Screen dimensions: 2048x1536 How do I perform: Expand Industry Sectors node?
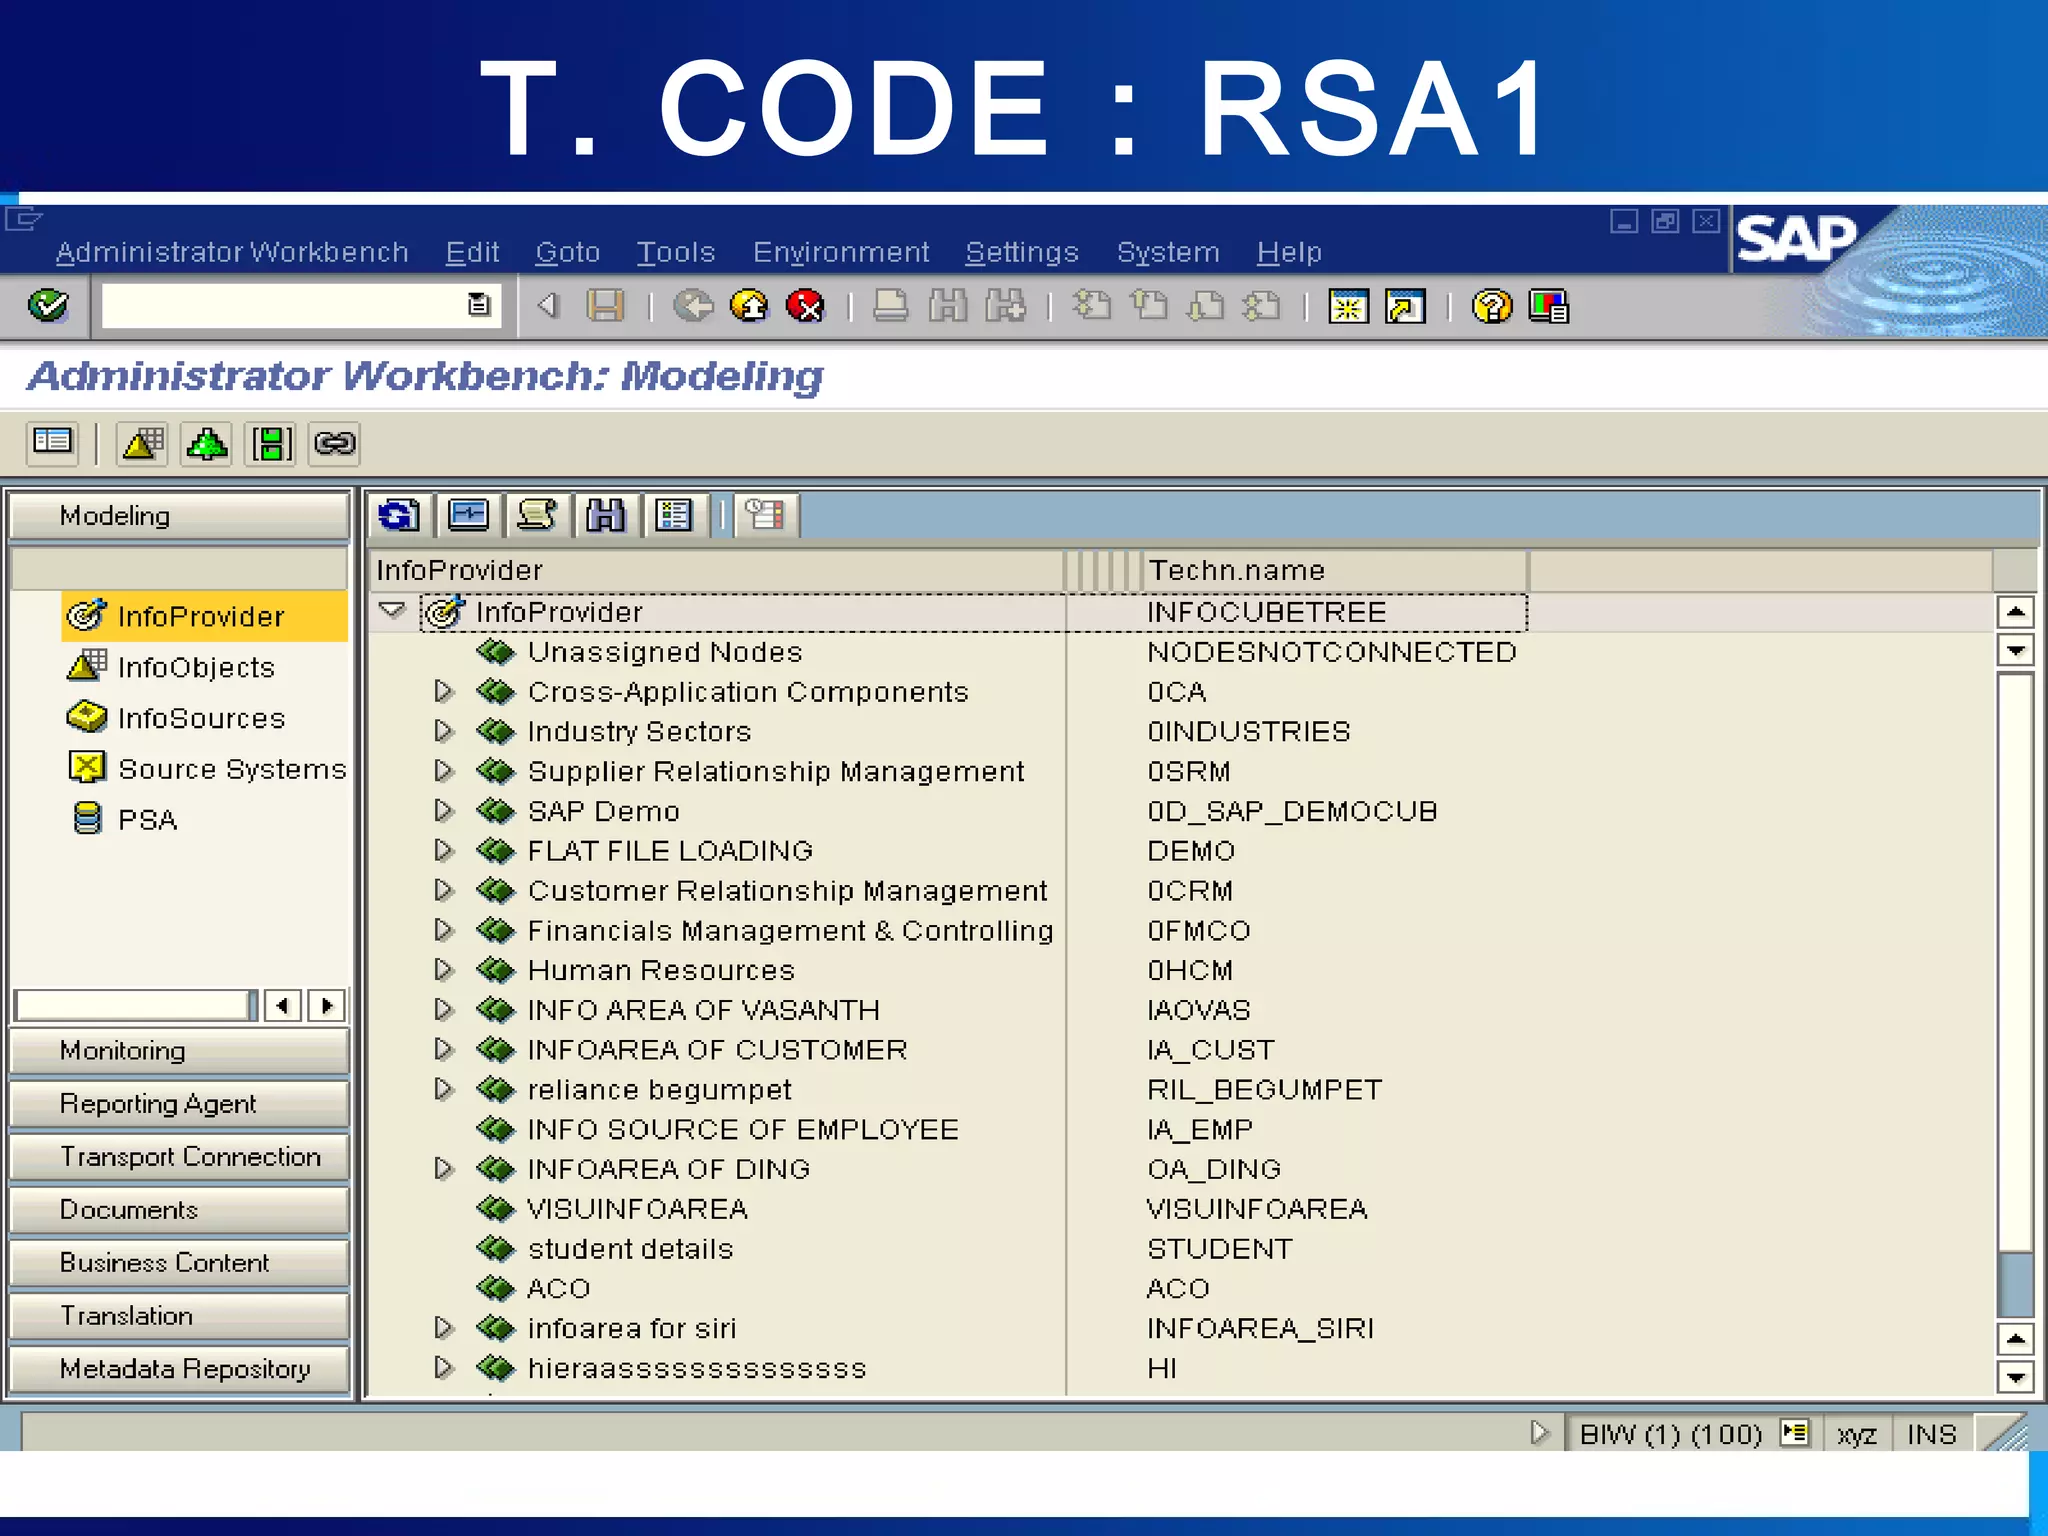443,731
